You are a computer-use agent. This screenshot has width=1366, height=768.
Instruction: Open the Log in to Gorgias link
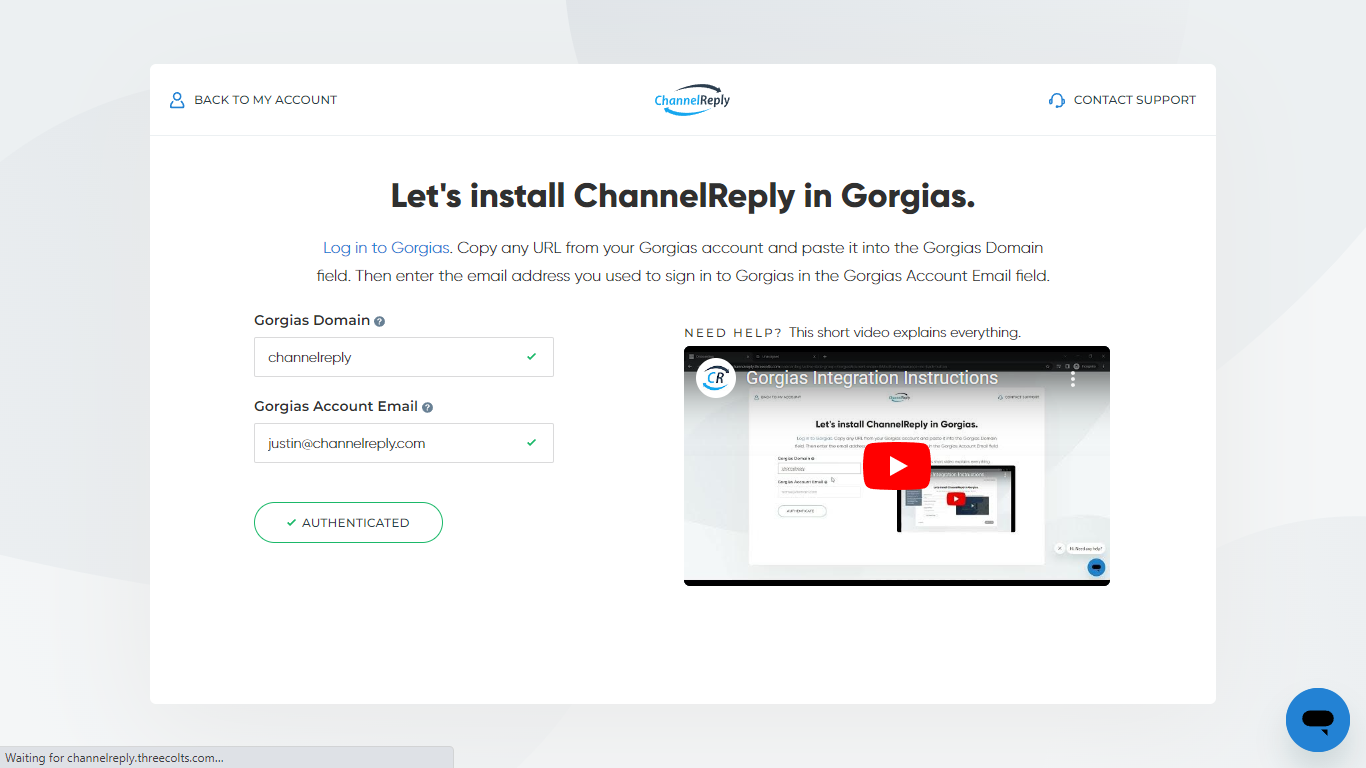point(386,247)
